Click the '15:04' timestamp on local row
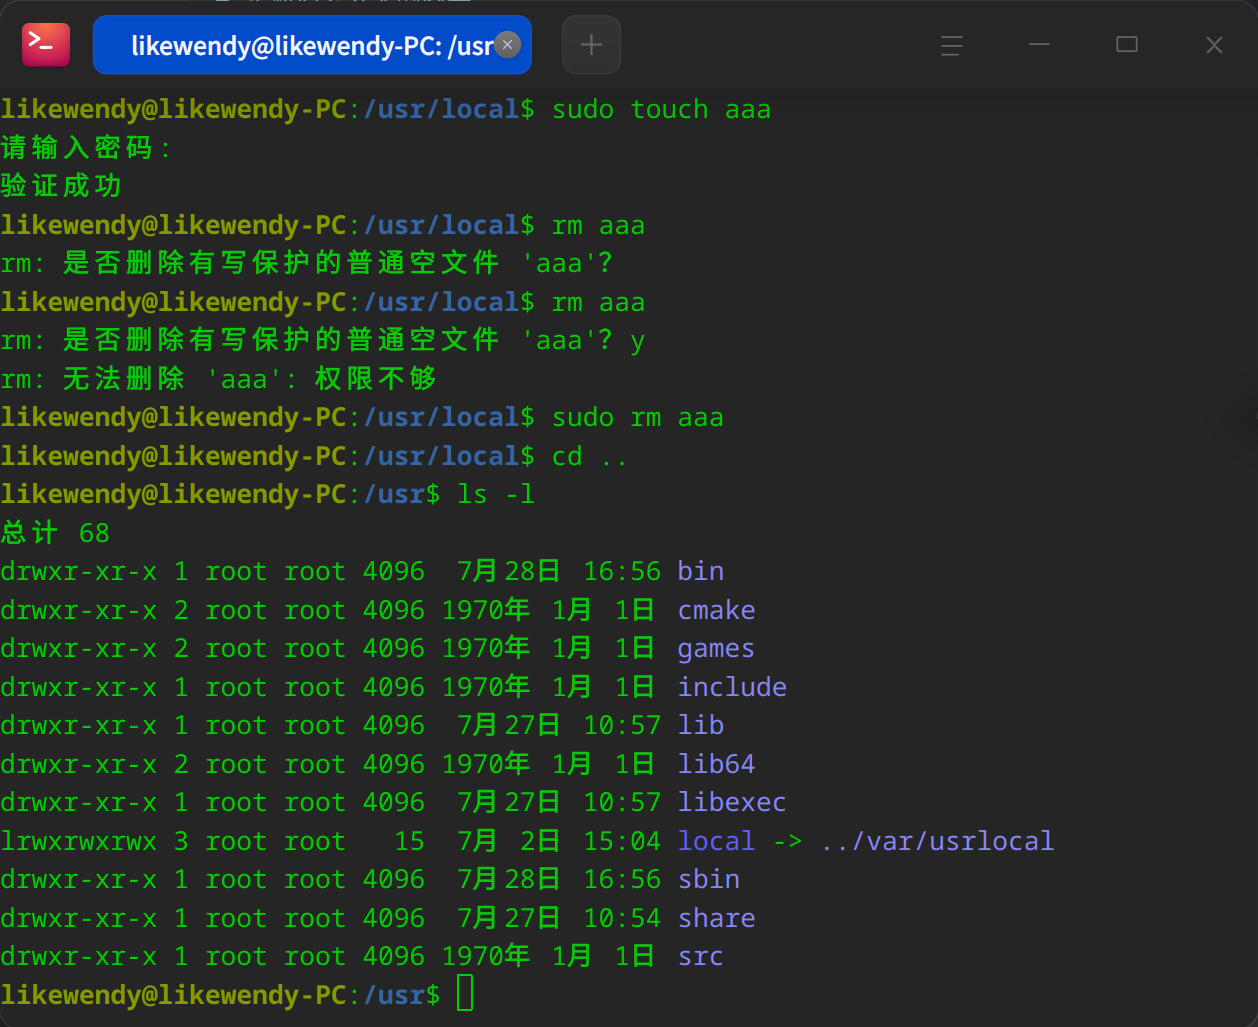1258x1027 pixels. click(x=622, y=841)
